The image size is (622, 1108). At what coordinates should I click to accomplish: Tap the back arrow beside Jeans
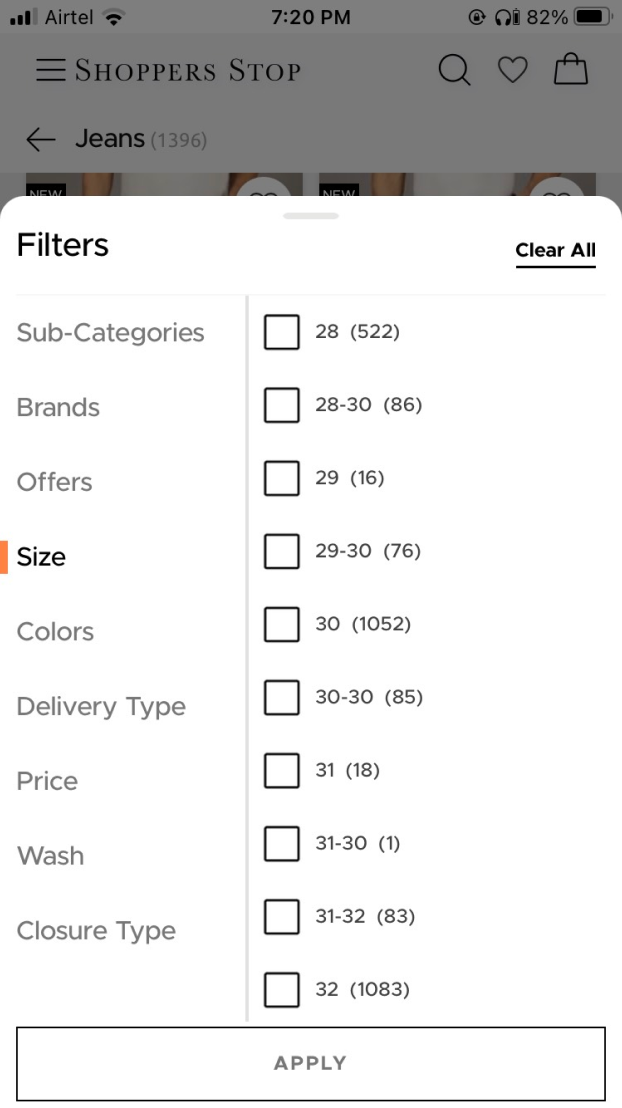(x=41, y=139)
